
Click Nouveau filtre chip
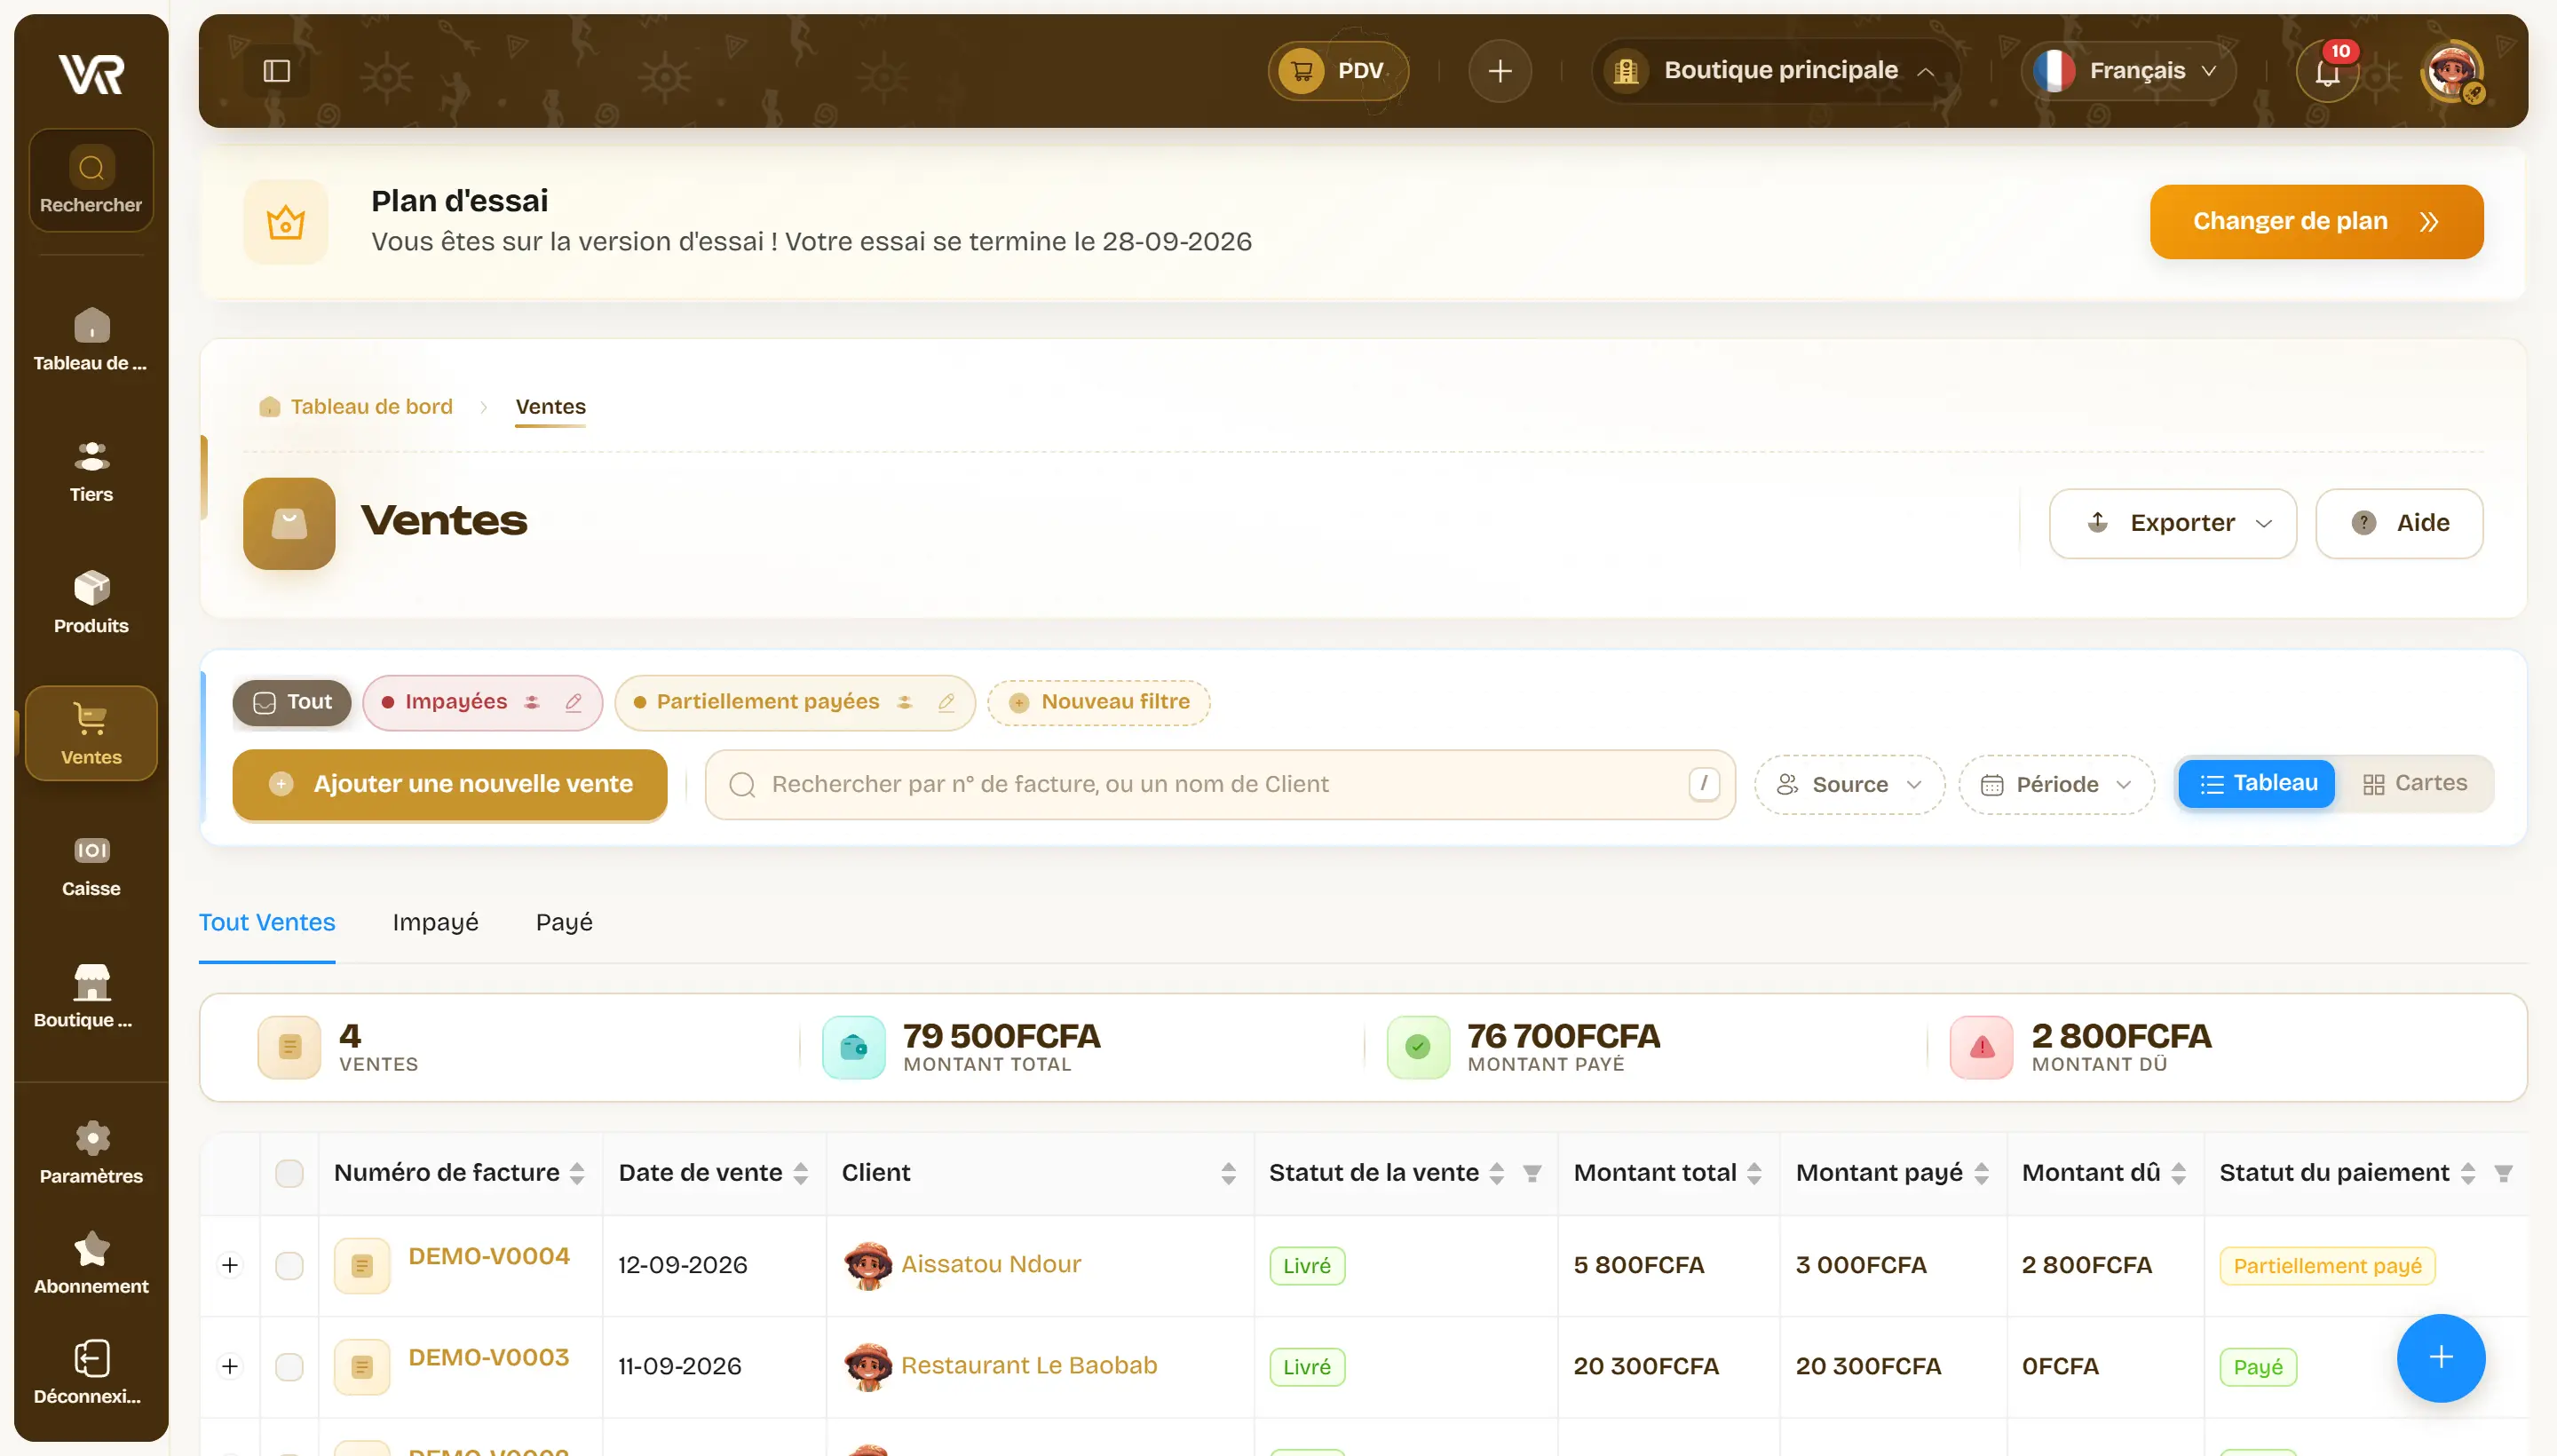(x=1098, y=702)
